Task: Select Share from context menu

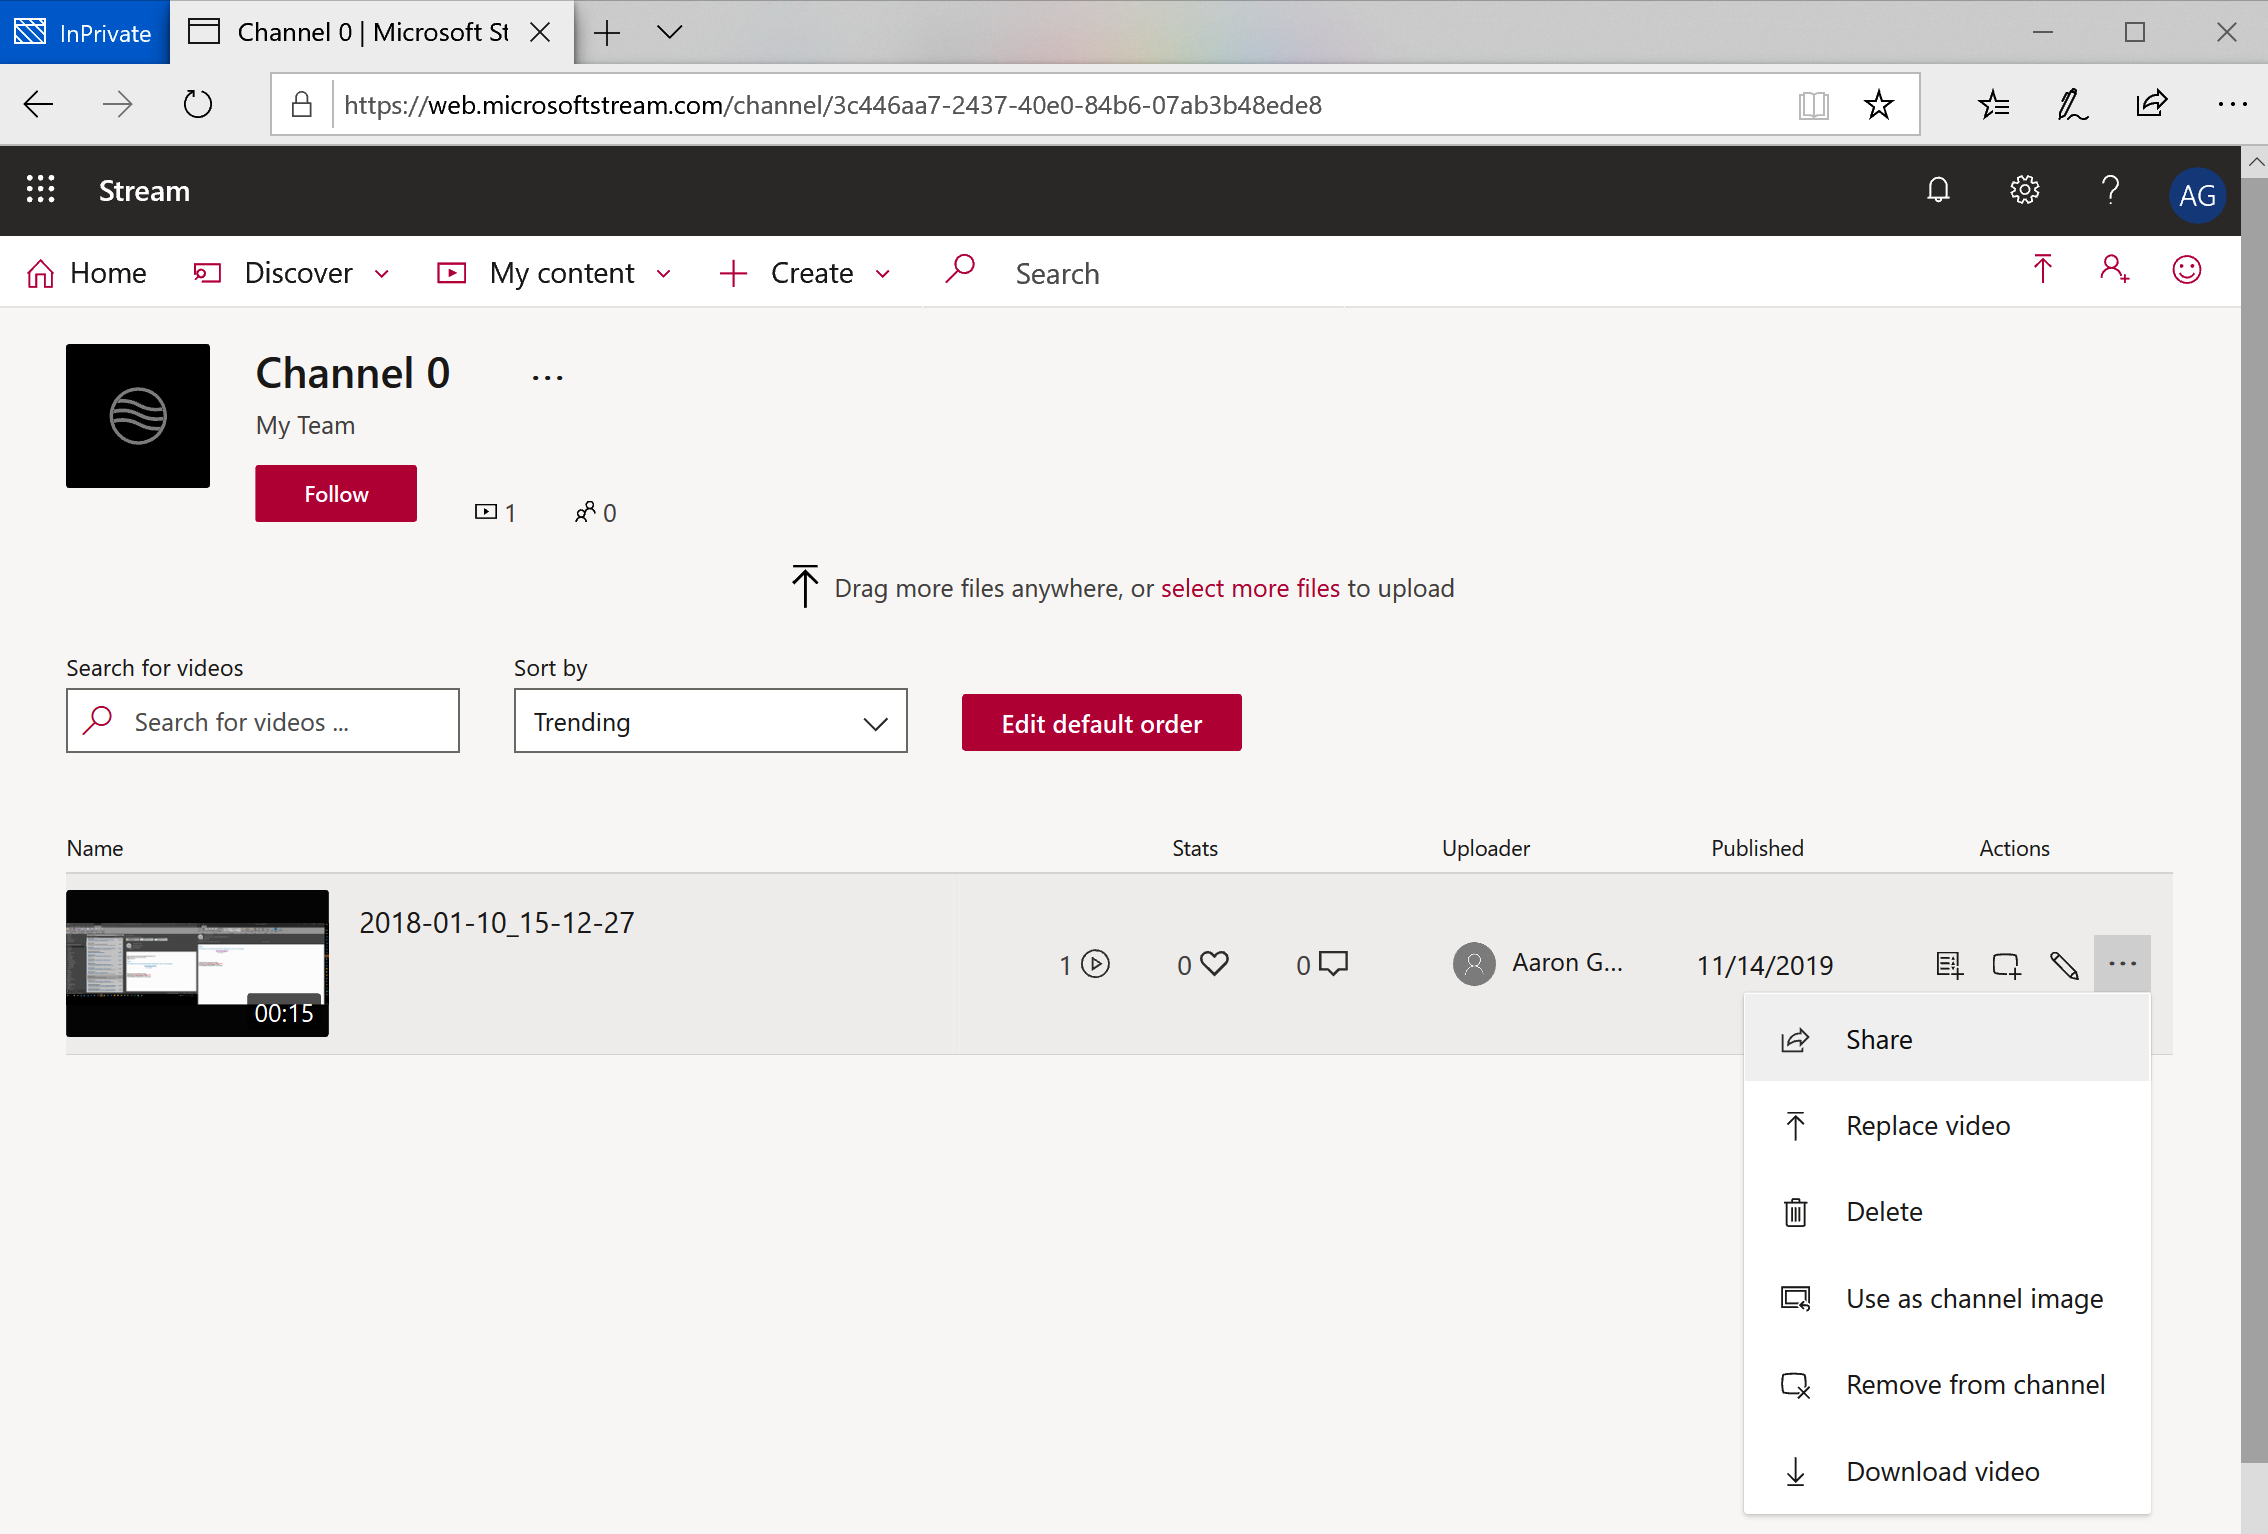Action: click(1946, 1039)
